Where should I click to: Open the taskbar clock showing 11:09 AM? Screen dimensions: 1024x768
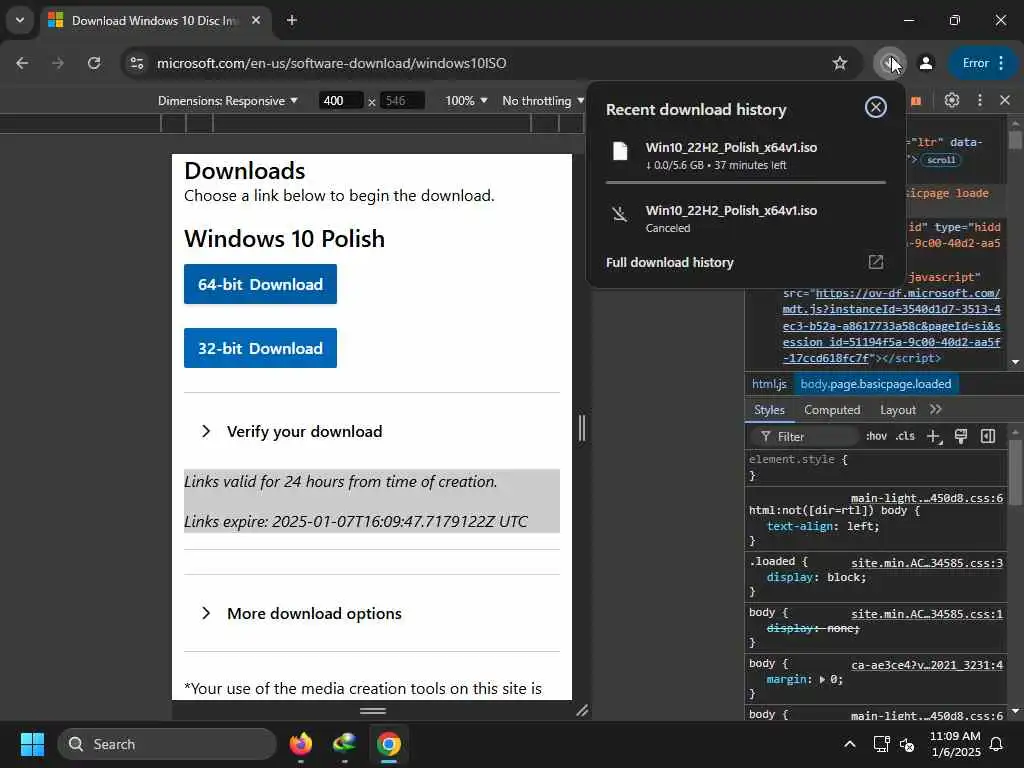[x=955, y=744]
